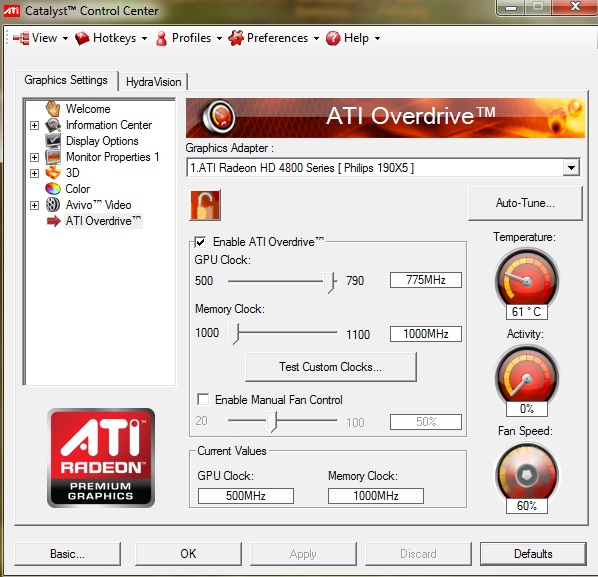Enable Manual Fan Control checkbox
Screen dimensions: 598x577
[203, 399]
